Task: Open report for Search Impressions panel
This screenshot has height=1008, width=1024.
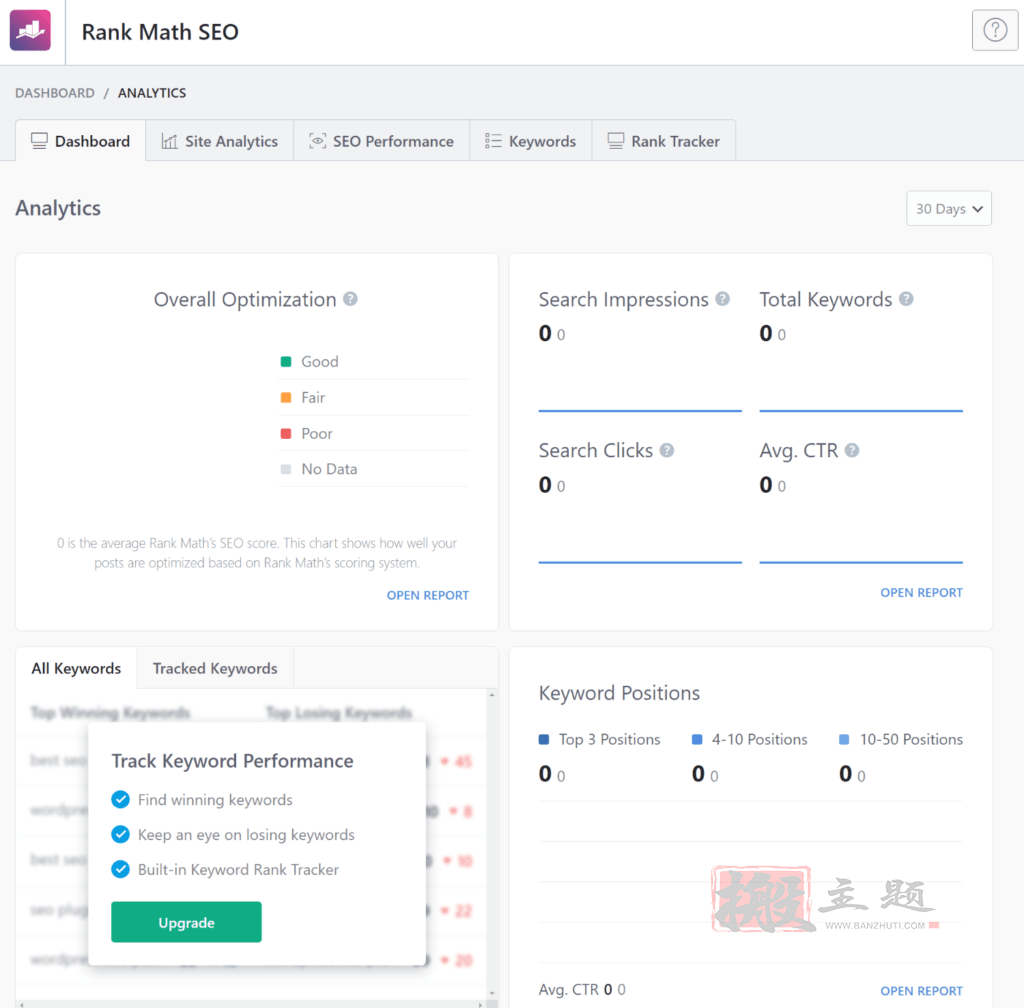Action: 921,593
